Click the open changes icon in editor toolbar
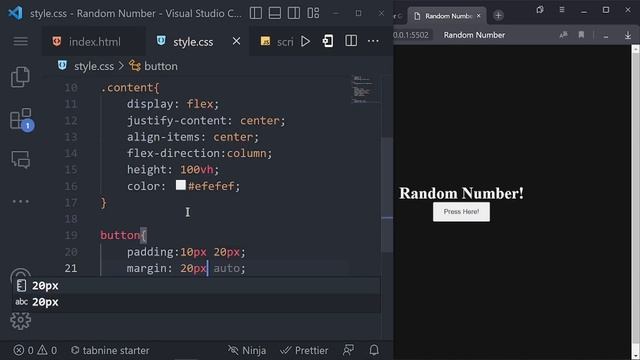The height and width of the screenshot is (360, 640). click(x=328, y=41)
